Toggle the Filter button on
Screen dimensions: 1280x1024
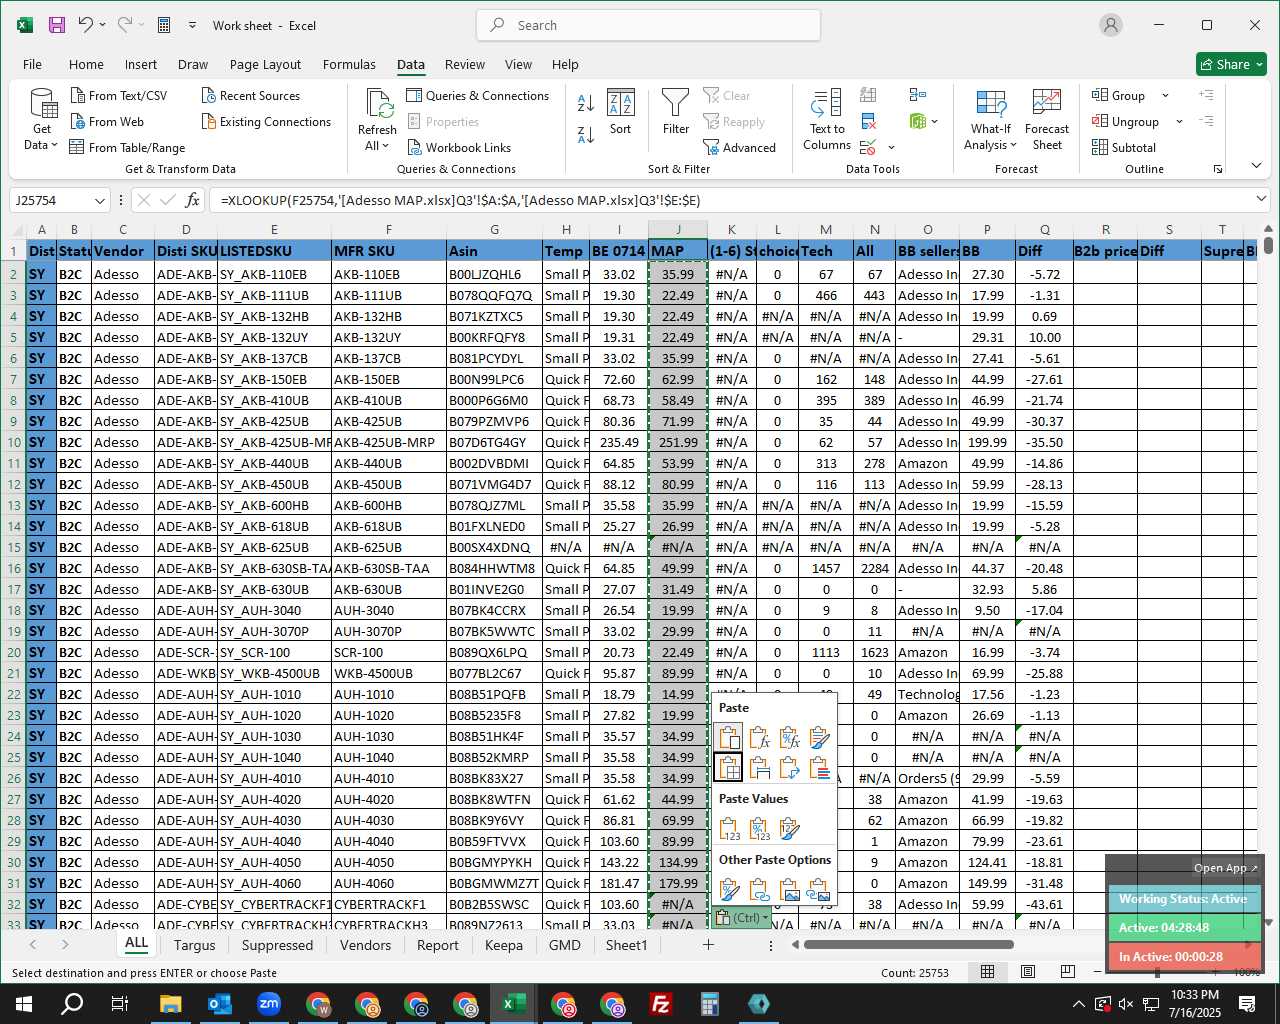(x=676, y=112)
